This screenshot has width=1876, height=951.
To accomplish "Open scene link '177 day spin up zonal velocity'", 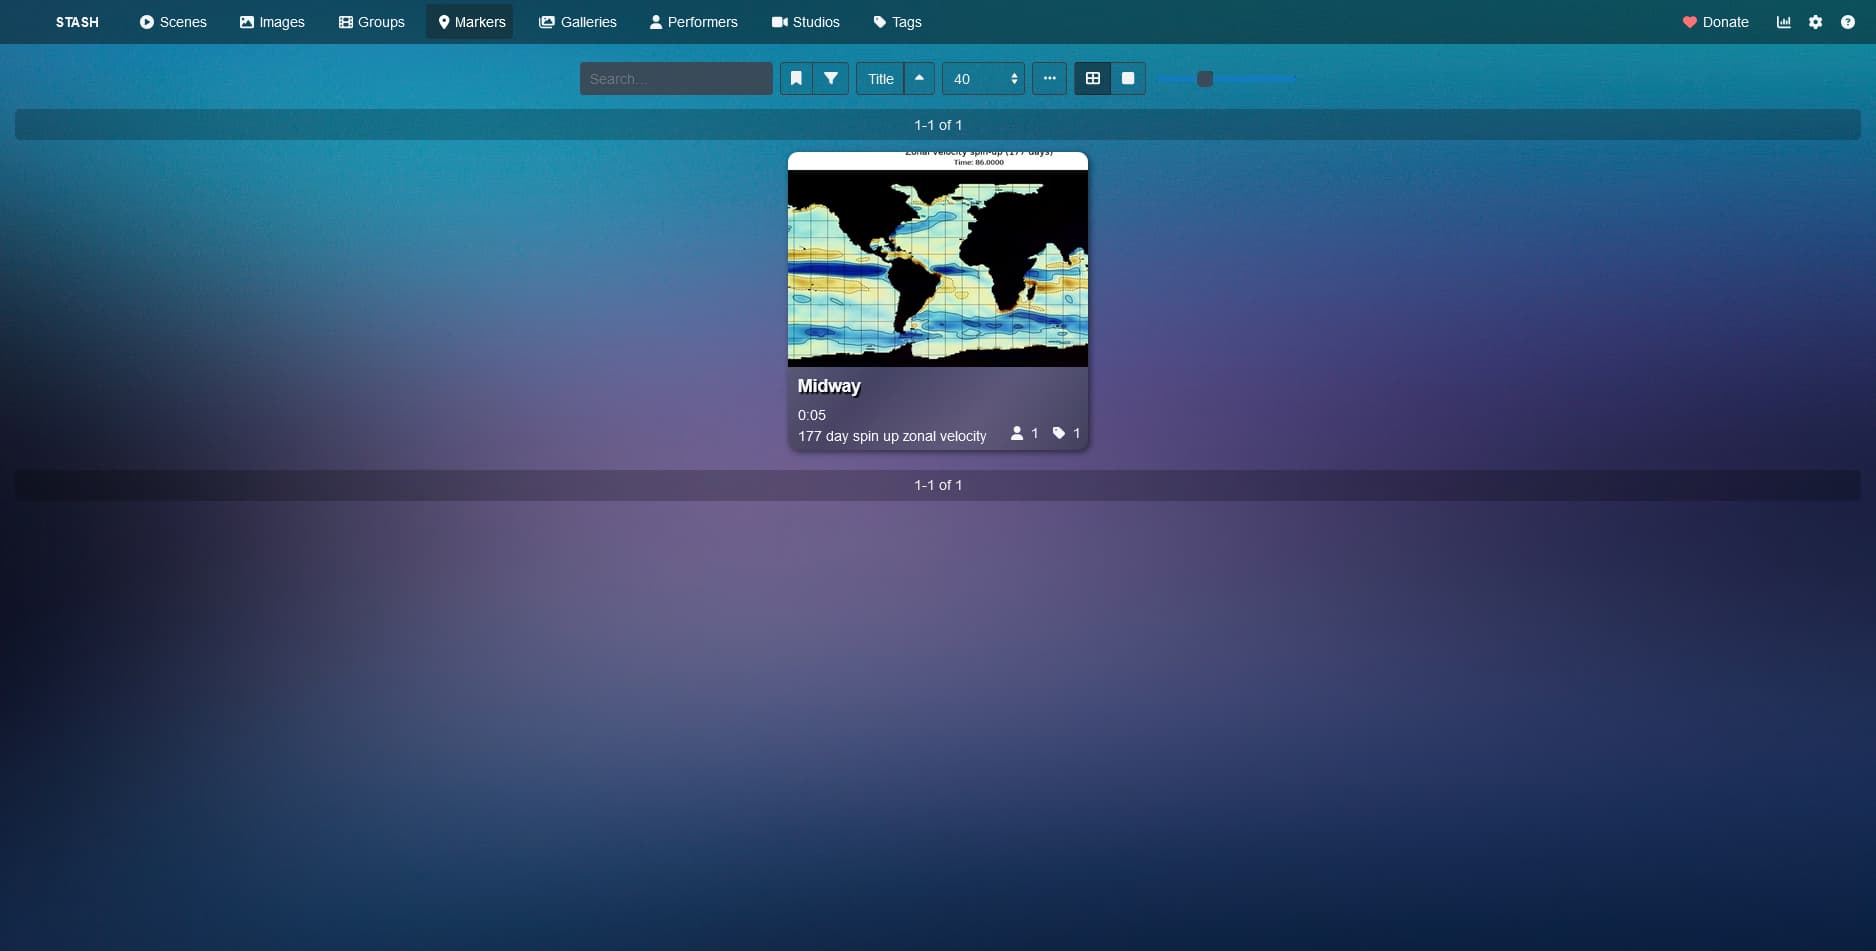I will [892, 436].
